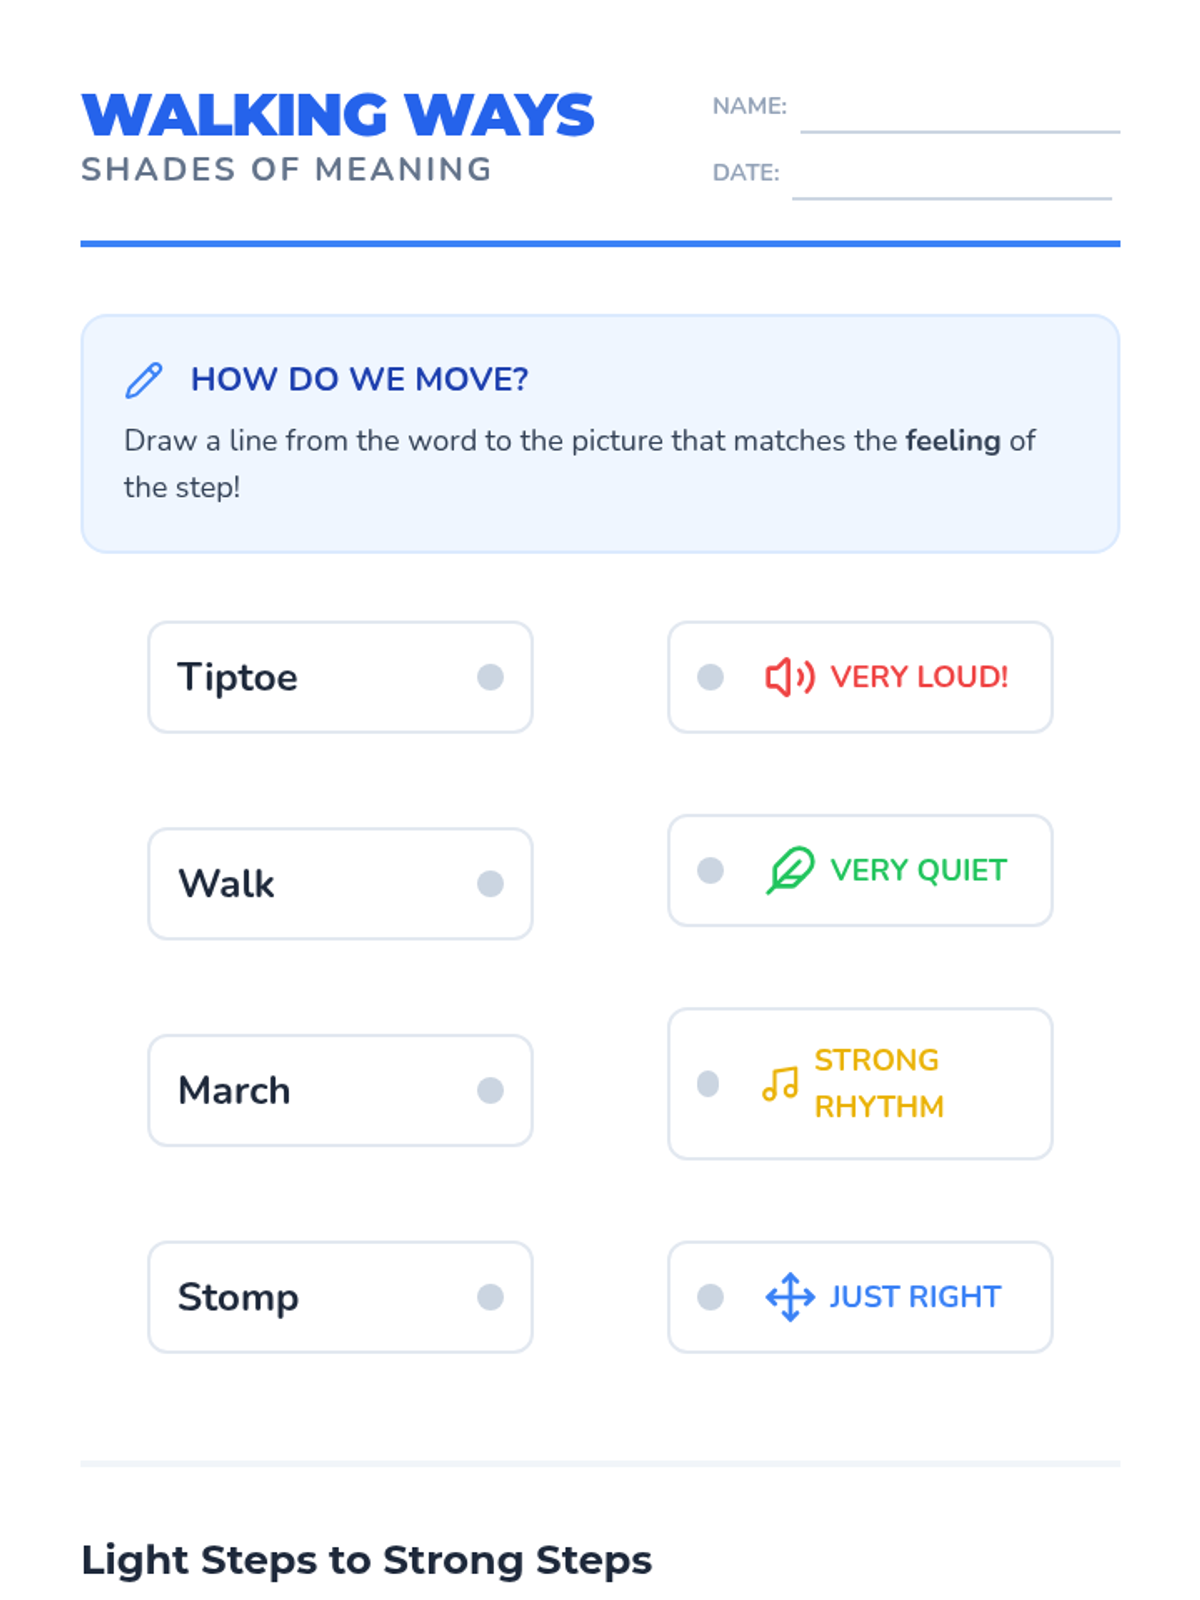Click the dot beside Strong Rhythm
This screenshot has height=1600, width=1200.
pyautogui.click(x=708, y=1084)
